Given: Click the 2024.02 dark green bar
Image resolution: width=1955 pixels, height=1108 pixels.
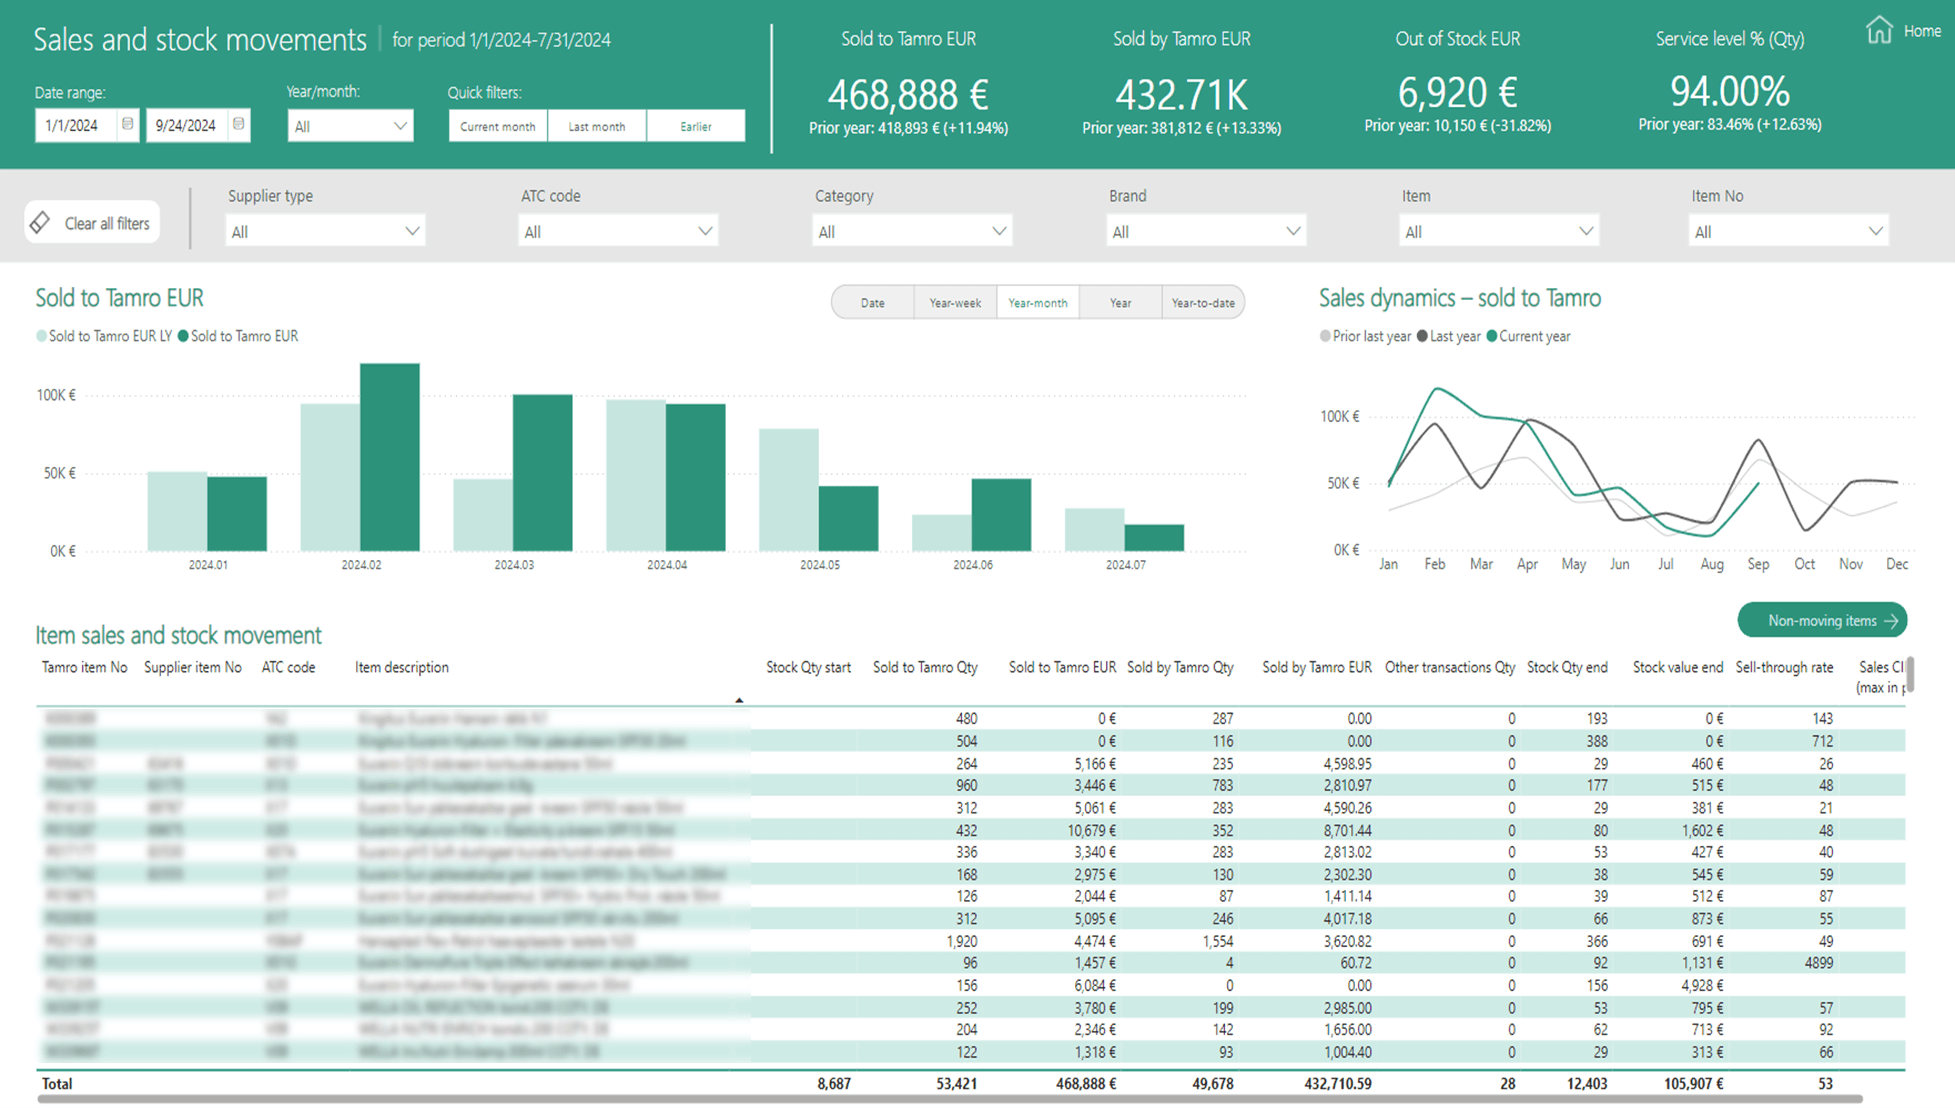Looking at the screenshot, I should (x=390, y=457).
